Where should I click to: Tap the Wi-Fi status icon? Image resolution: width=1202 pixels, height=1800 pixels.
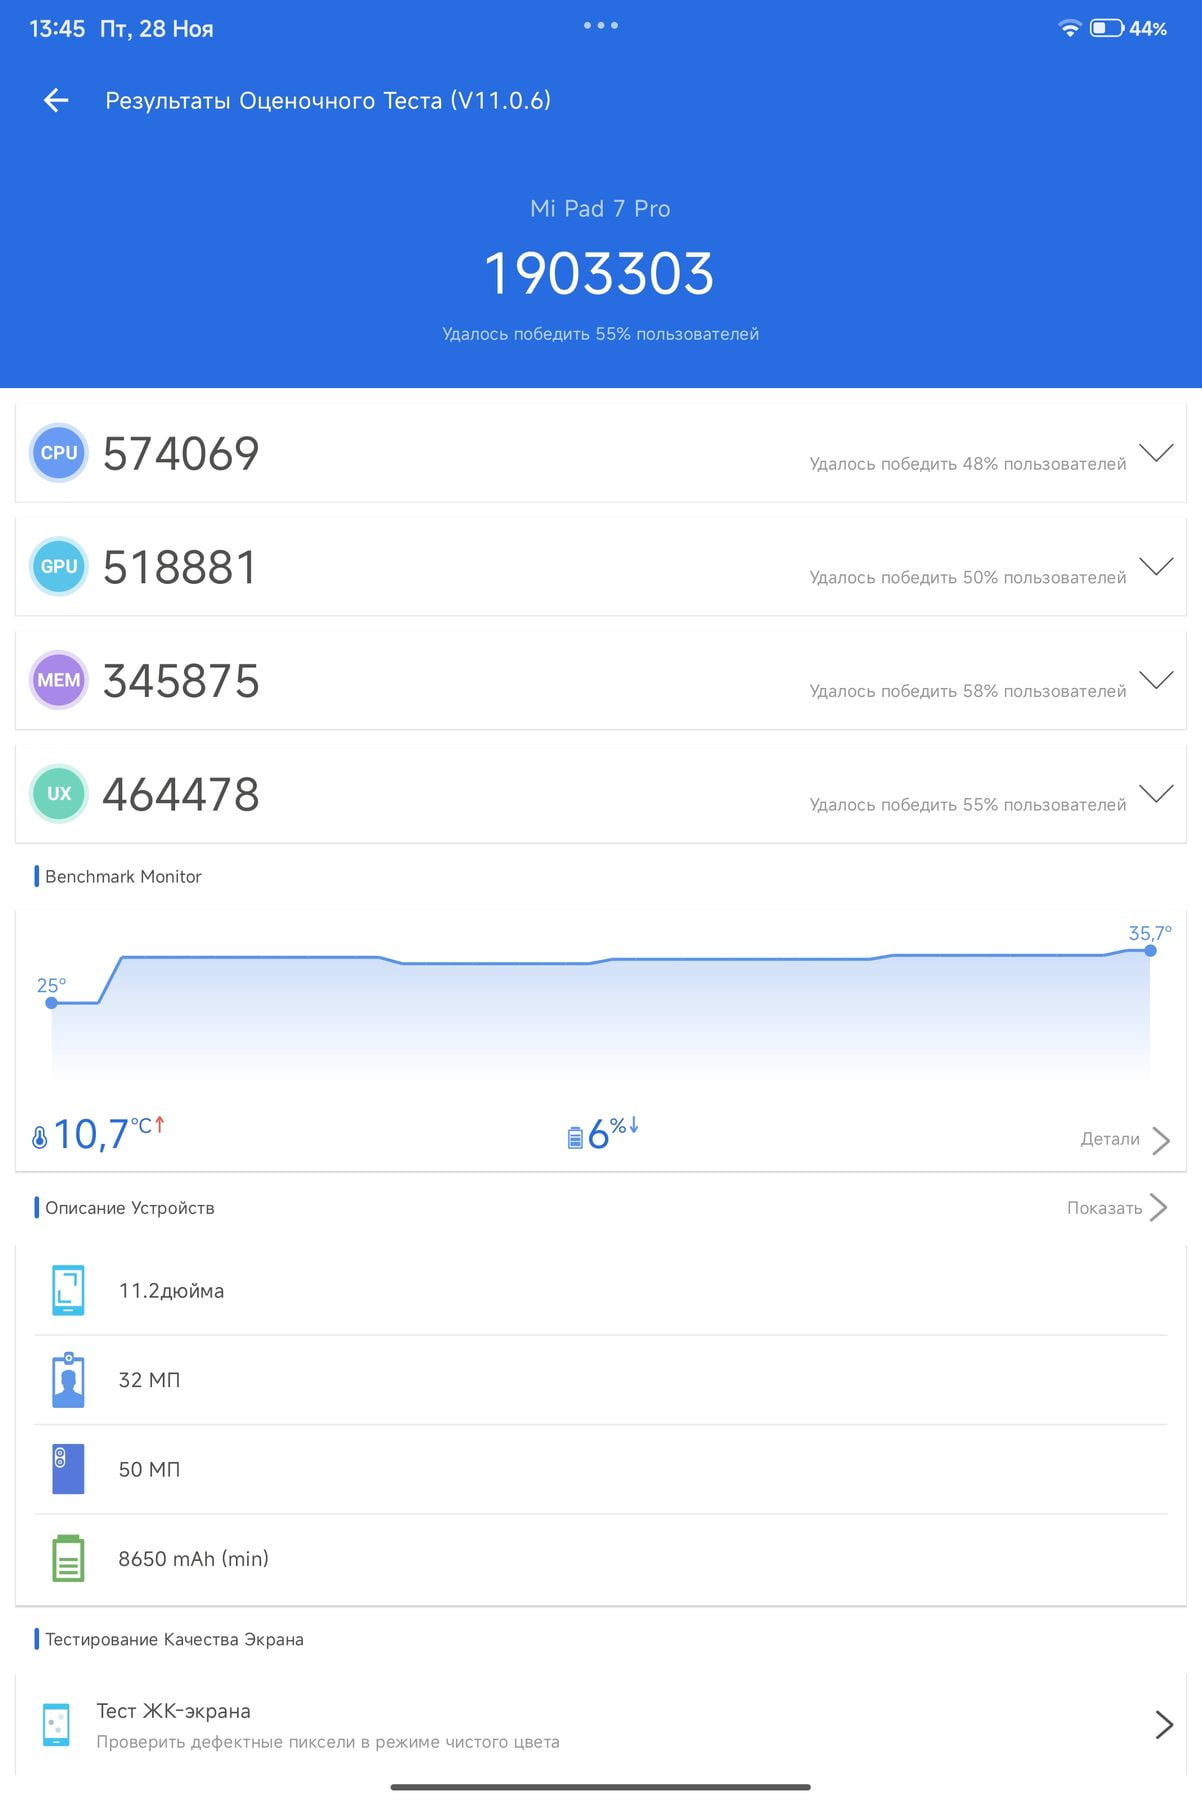1070,28
